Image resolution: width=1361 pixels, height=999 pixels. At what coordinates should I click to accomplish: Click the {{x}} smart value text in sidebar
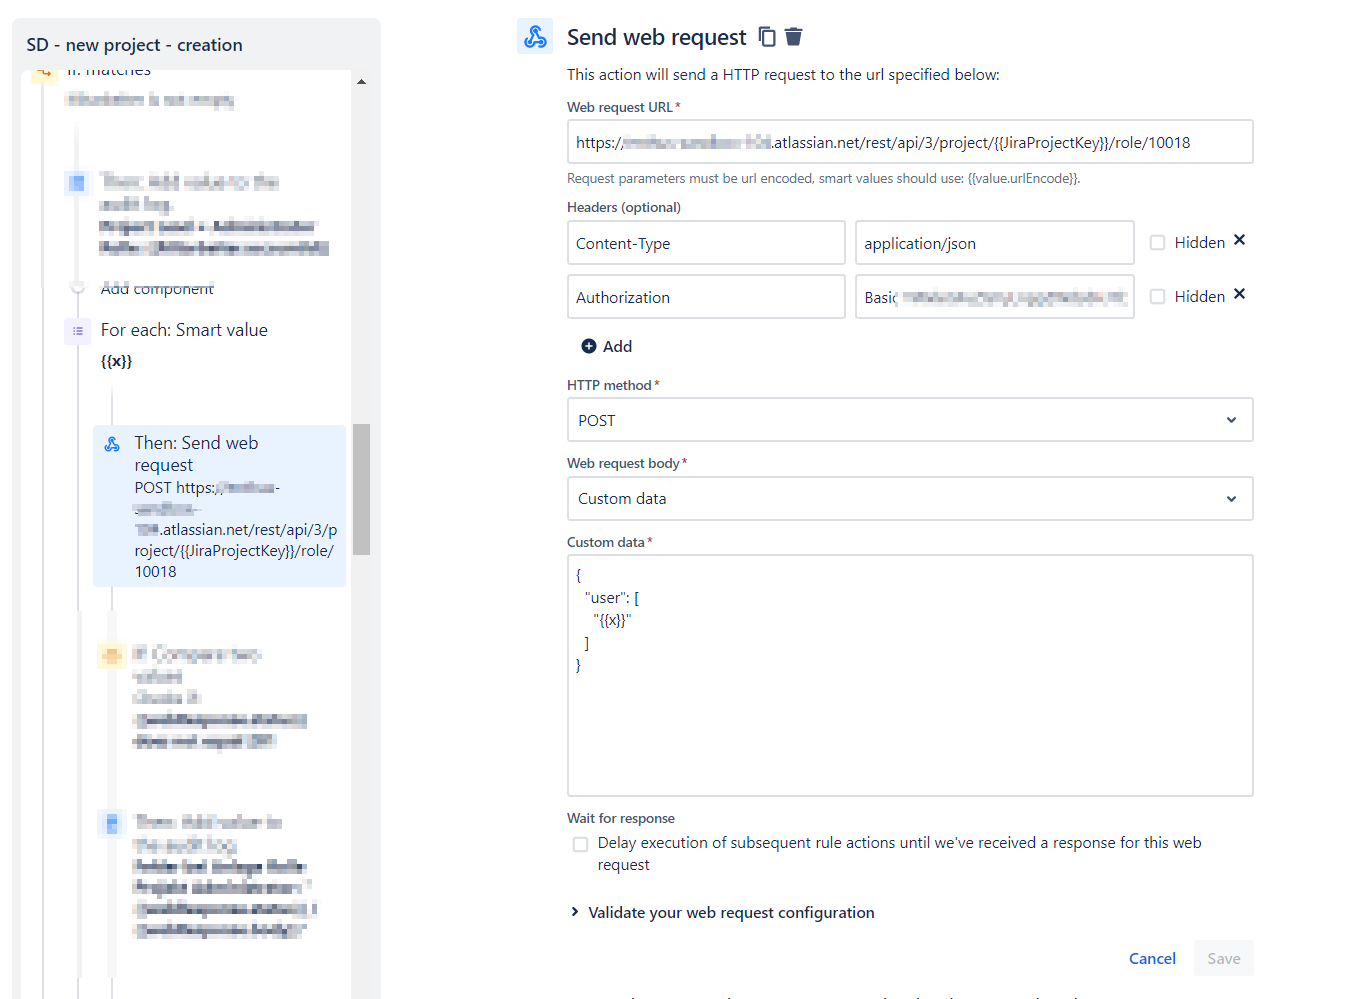pyautogui.click(x=116, y=361)
